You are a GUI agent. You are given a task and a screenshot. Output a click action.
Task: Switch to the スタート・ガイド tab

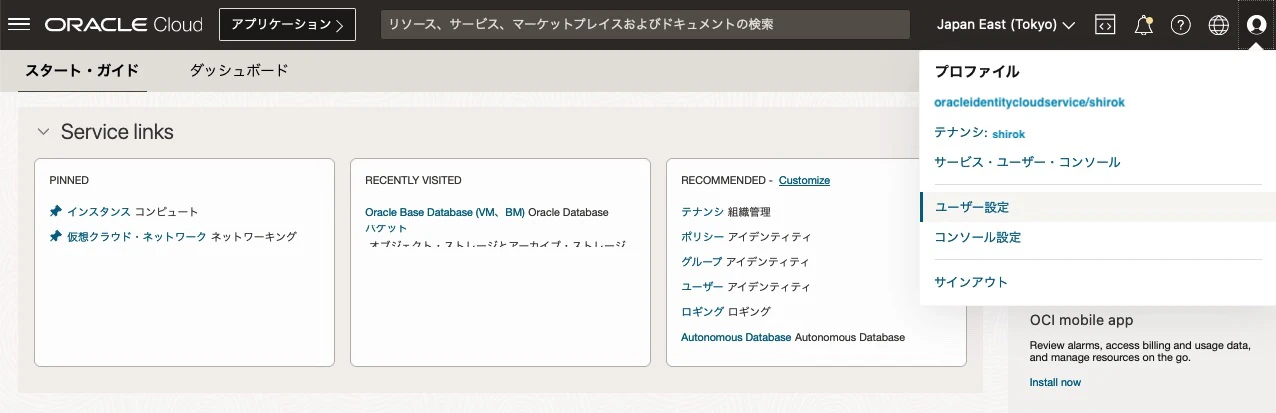pyautogui.click(x=82, y=71)
